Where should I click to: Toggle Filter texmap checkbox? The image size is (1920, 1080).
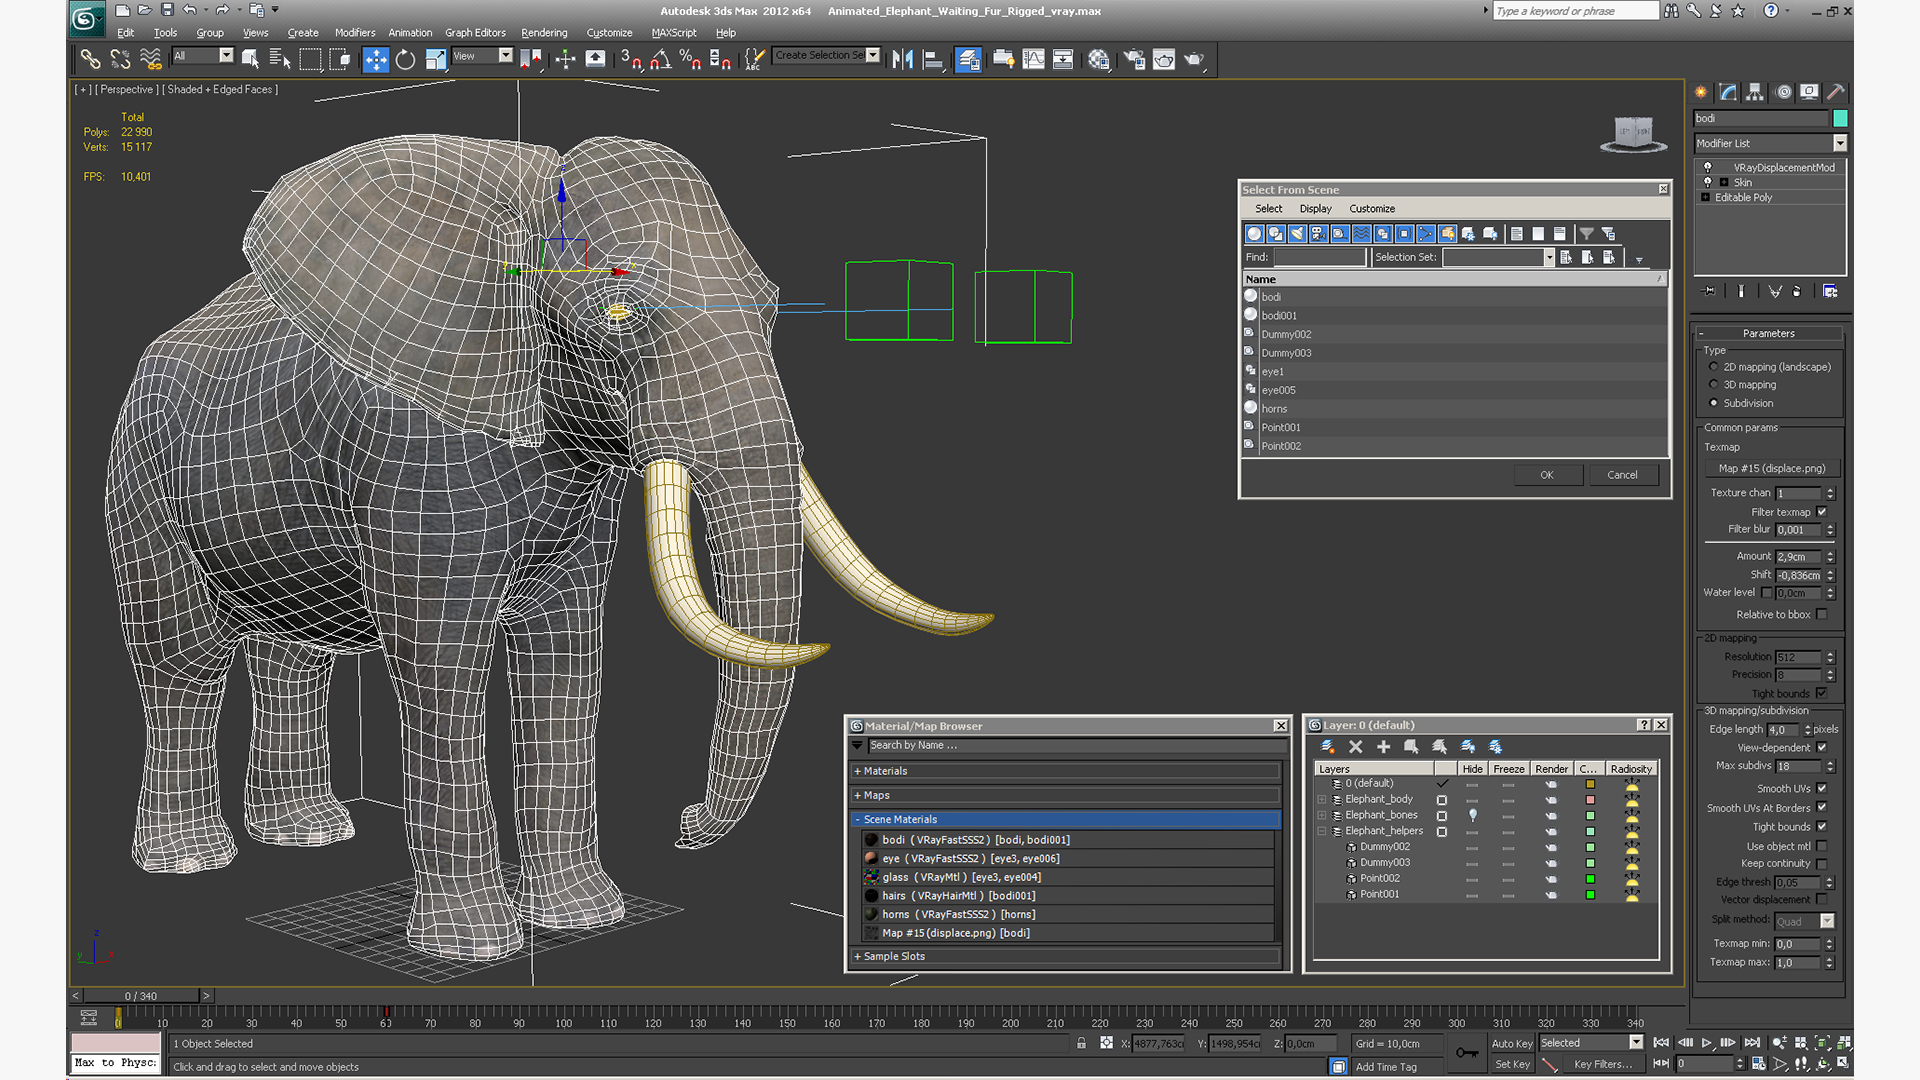point(1822,512)
